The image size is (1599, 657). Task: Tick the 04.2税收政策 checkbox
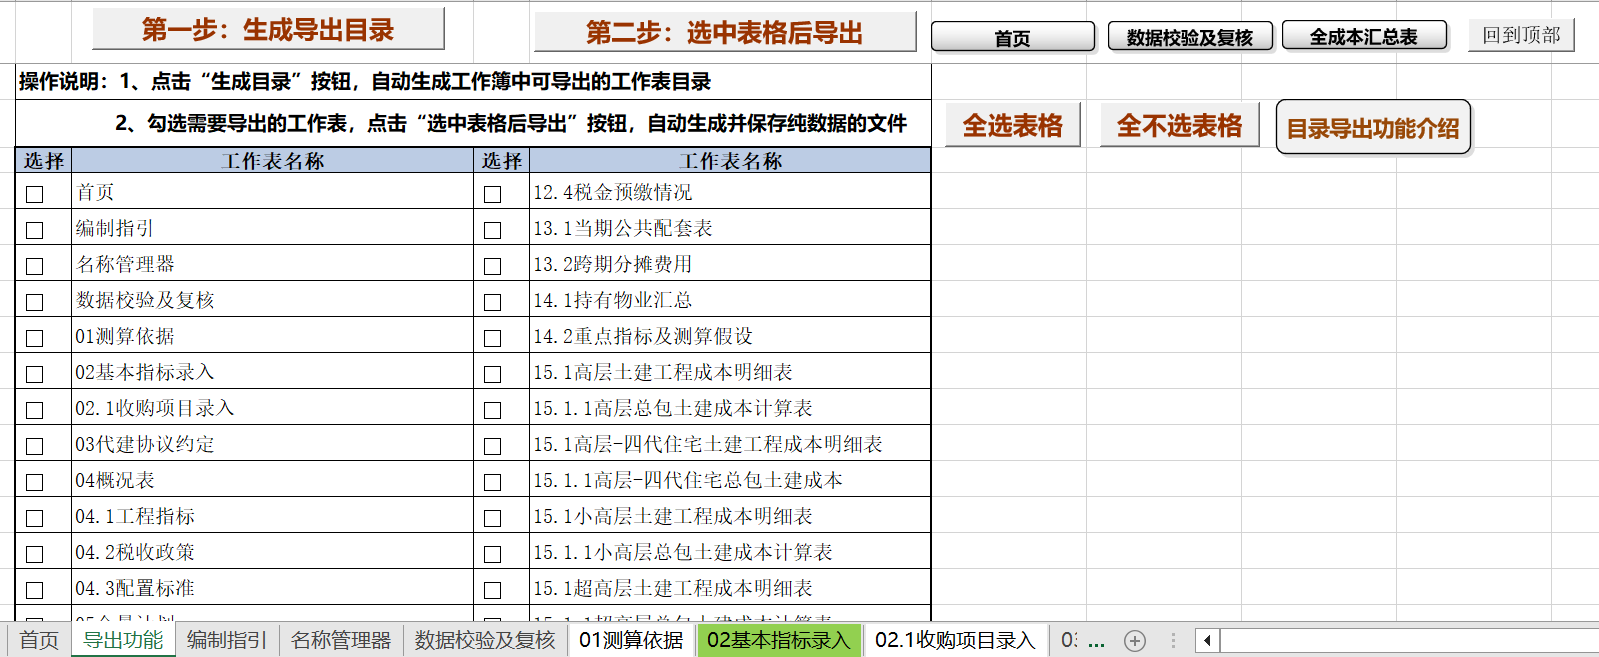35,554
